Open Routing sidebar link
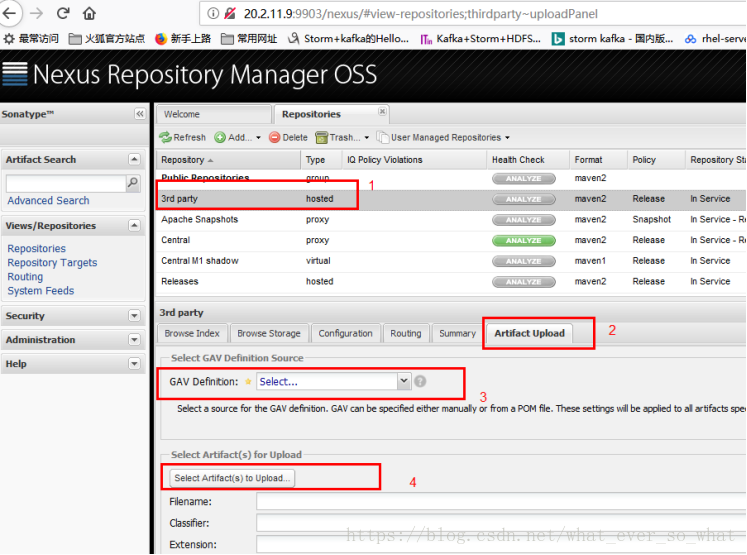This screenshot has width=747, height=555. click(x=25, y=277)
